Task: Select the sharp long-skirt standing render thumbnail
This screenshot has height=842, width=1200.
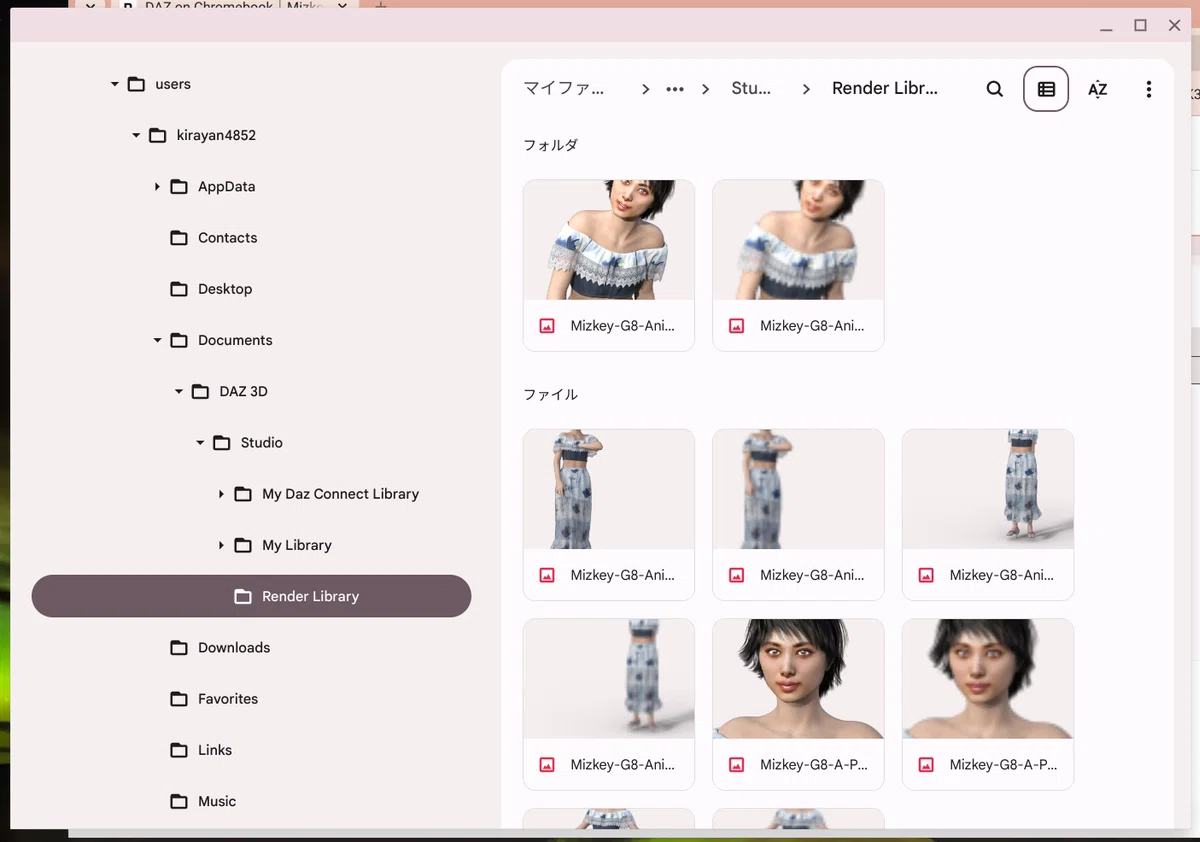Action: [x=608, y=489]
